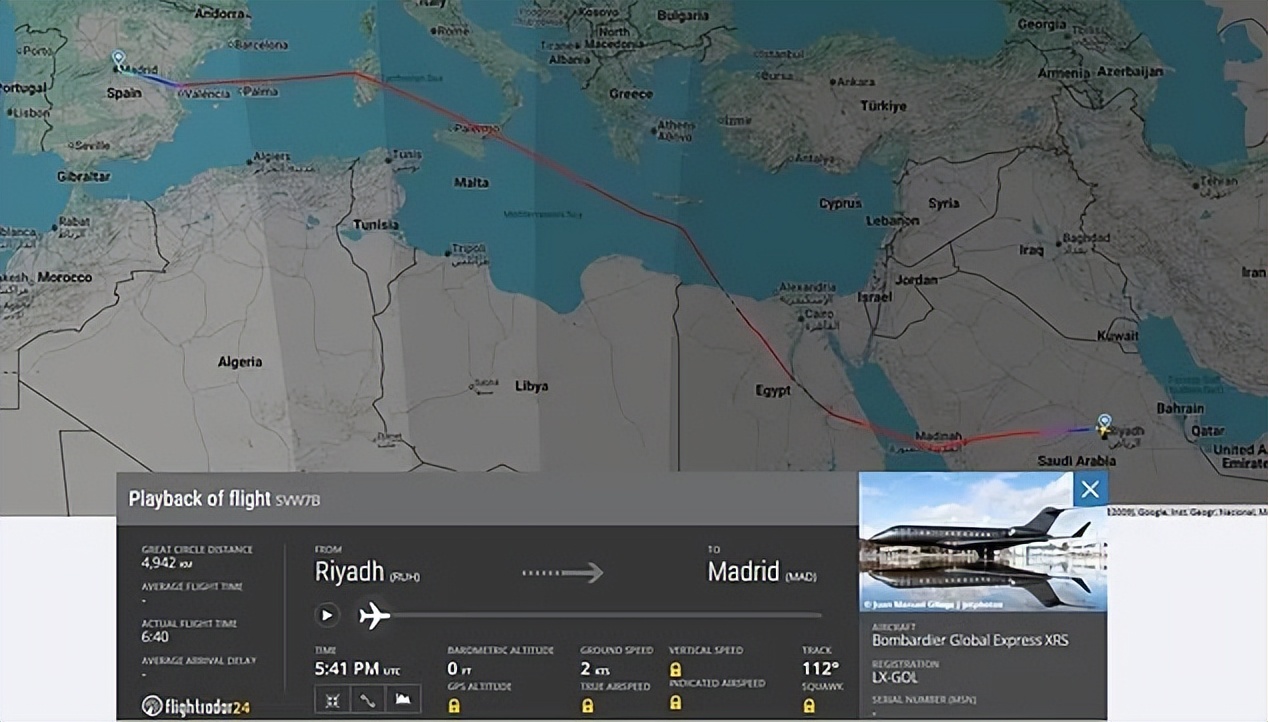Image resolution: width=1268 pixels, height=722 pixels.
Task: Click the airplane marker on the playback timeline
Action: (x=374, y=615)
